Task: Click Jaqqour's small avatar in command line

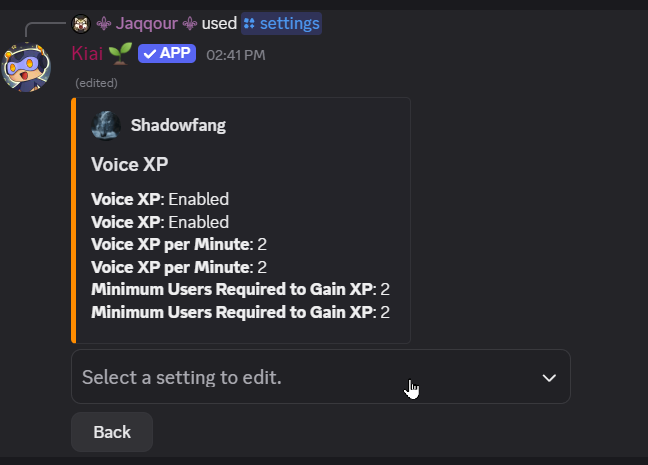Action: (x=81, y=23)
